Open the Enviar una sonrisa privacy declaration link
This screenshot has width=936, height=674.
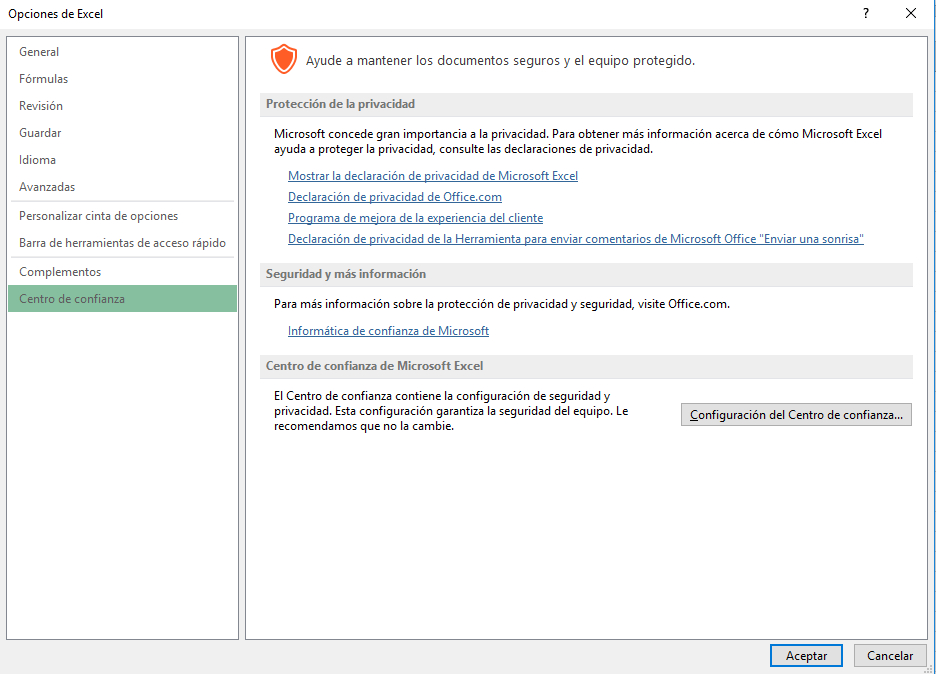575,239
